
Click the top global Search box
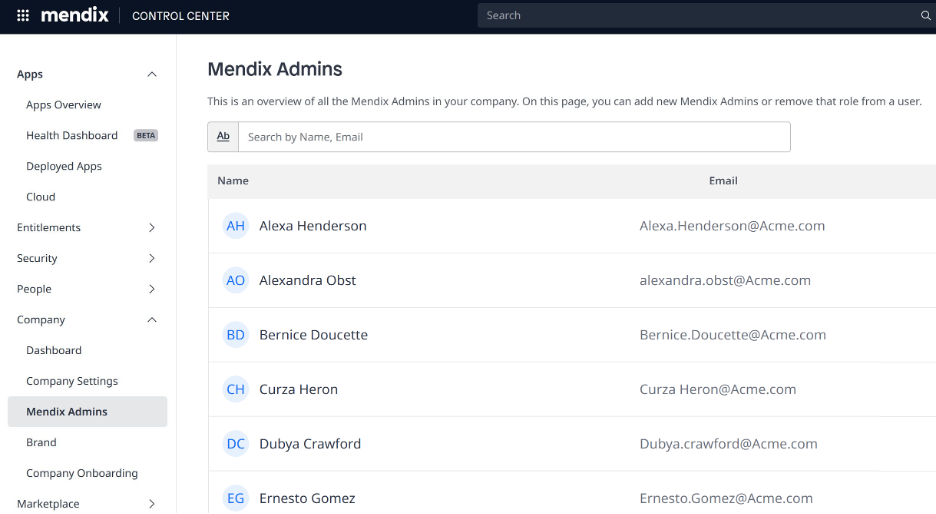(698, 16)
